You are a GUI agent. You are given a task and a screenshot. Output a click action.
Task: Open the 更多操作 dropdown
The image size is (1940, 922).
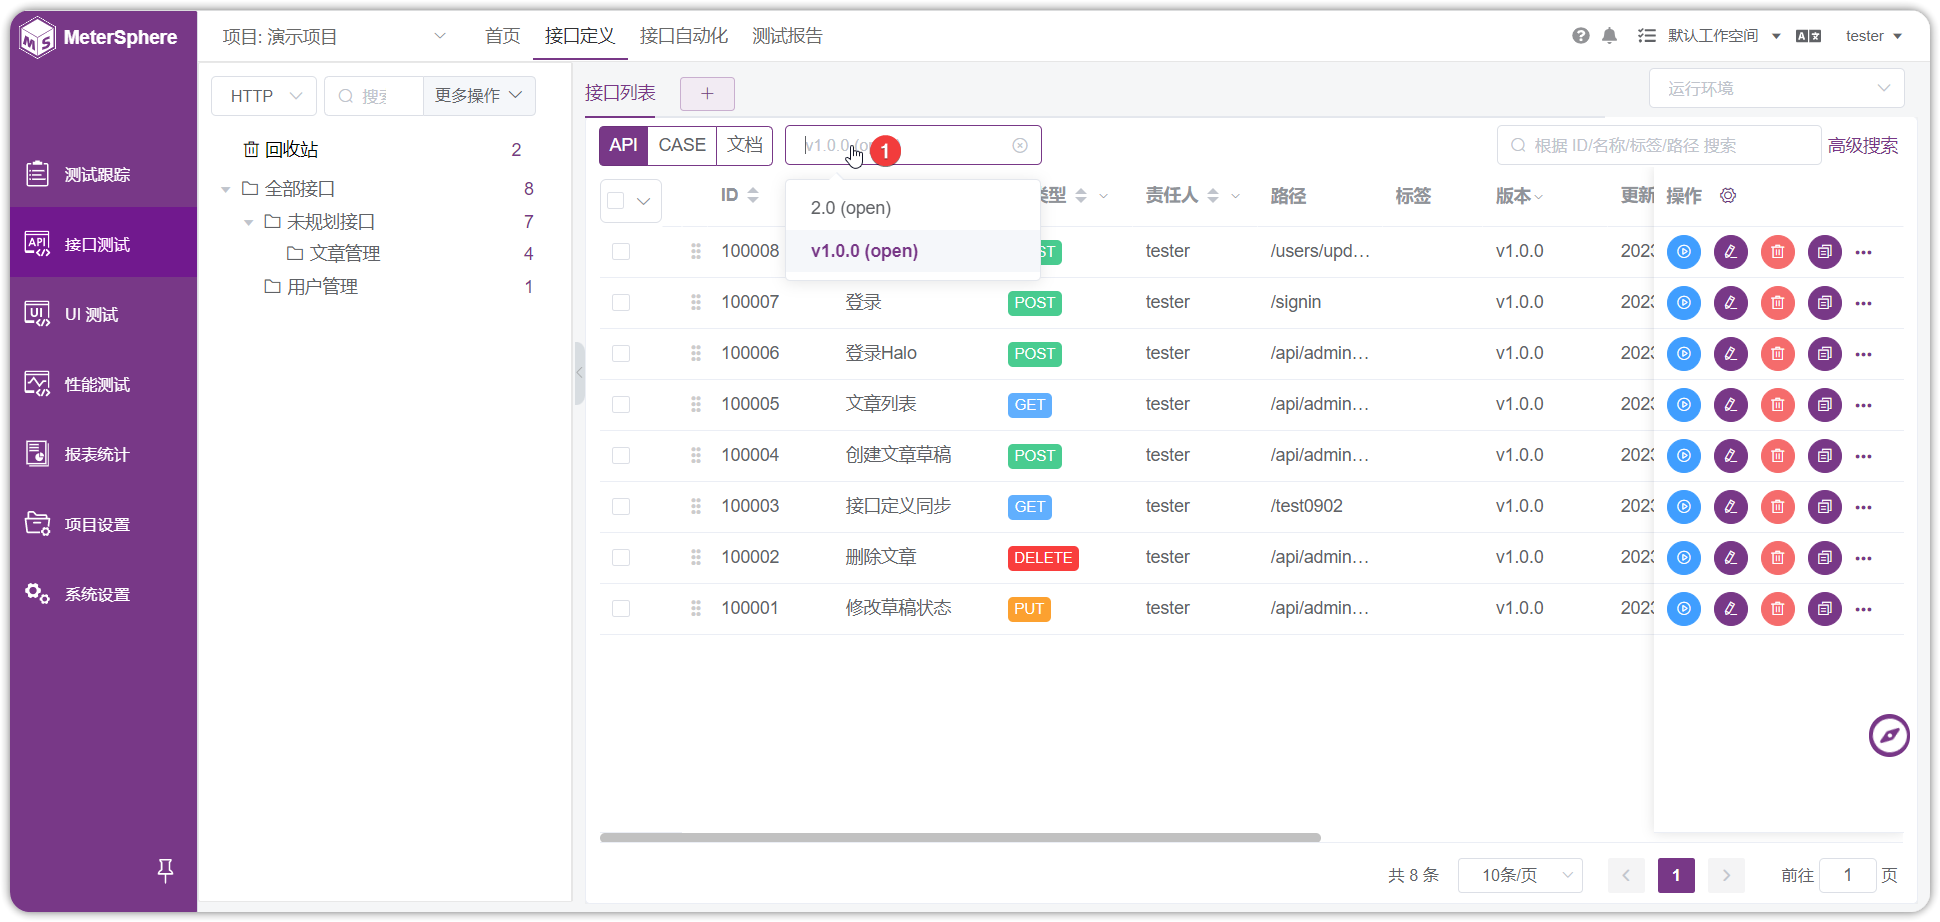coord(479,96)
